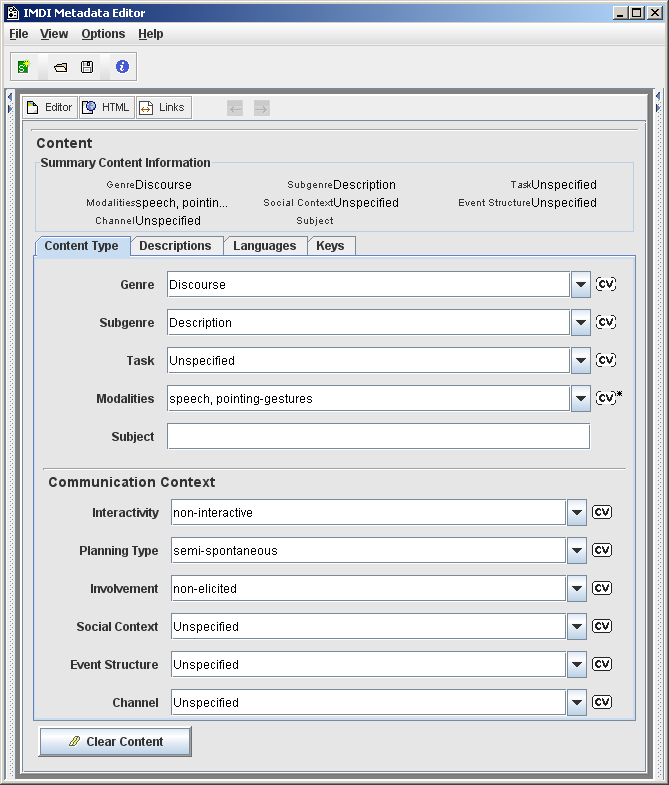Open the Links view button

[x=162, y=108]
